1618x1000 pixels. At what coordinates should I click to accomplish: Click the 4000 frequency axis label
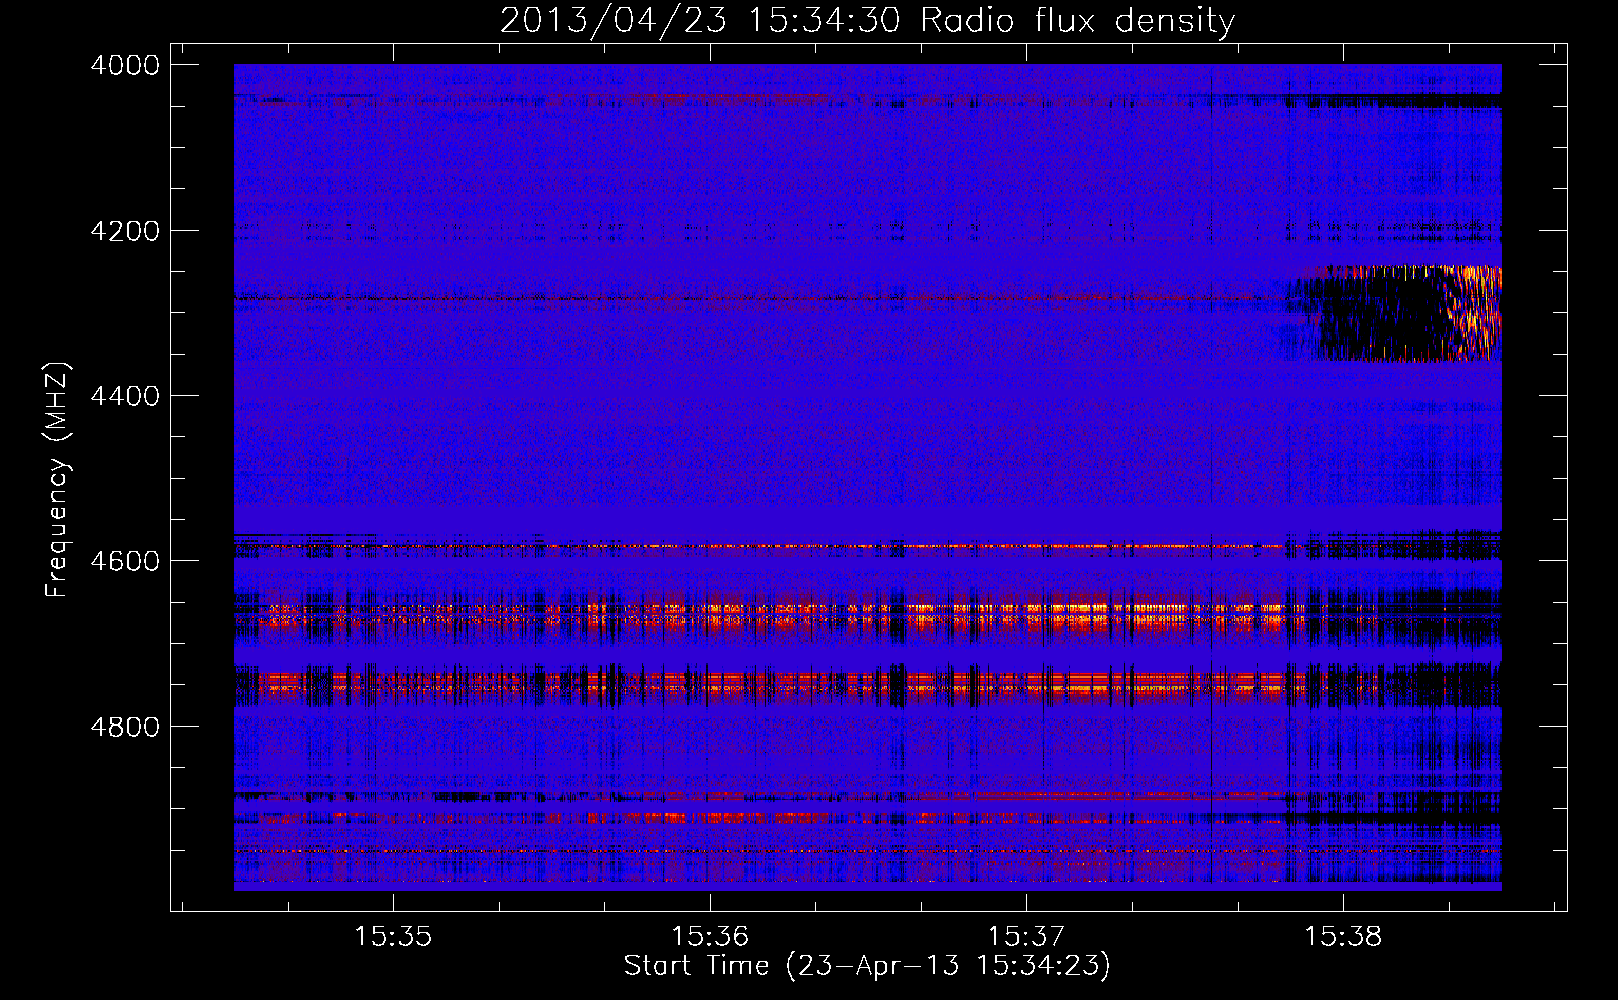(x=125, y=65)
